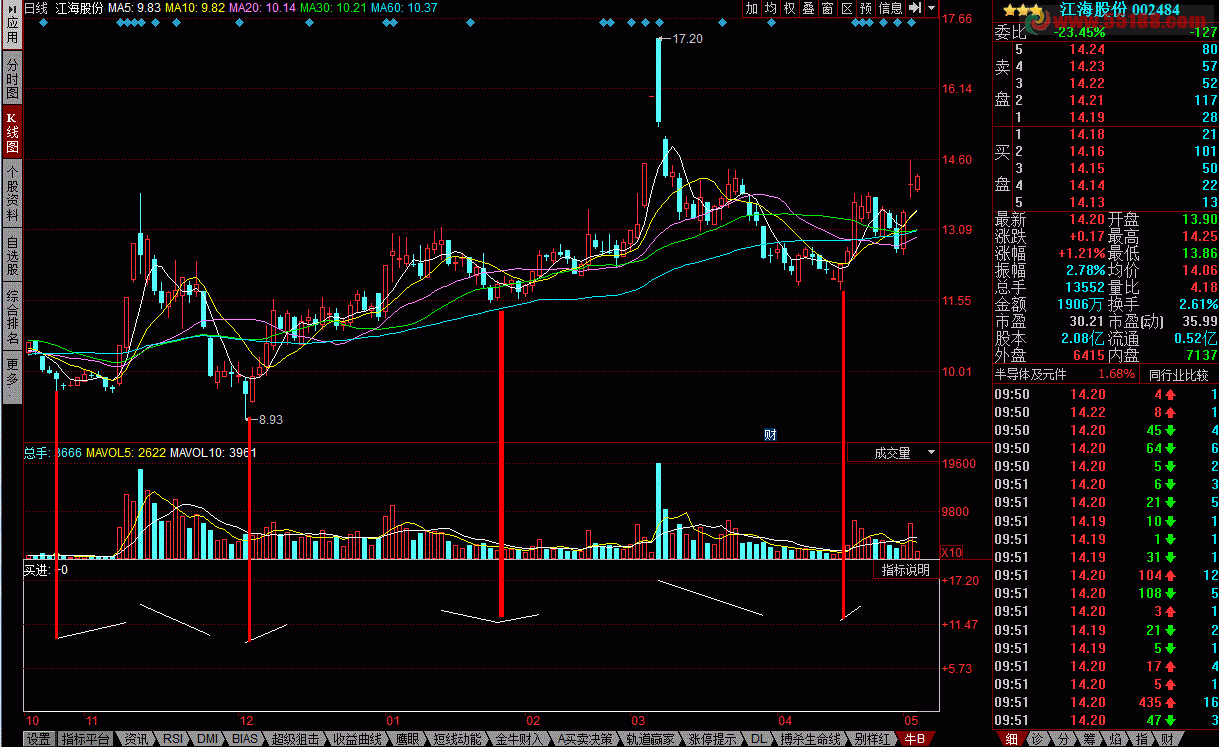The width and height of the screenshot is (1219, 747).
Task: Click the 17.20 peak price label on chart
Action: [x=687, y=38]
